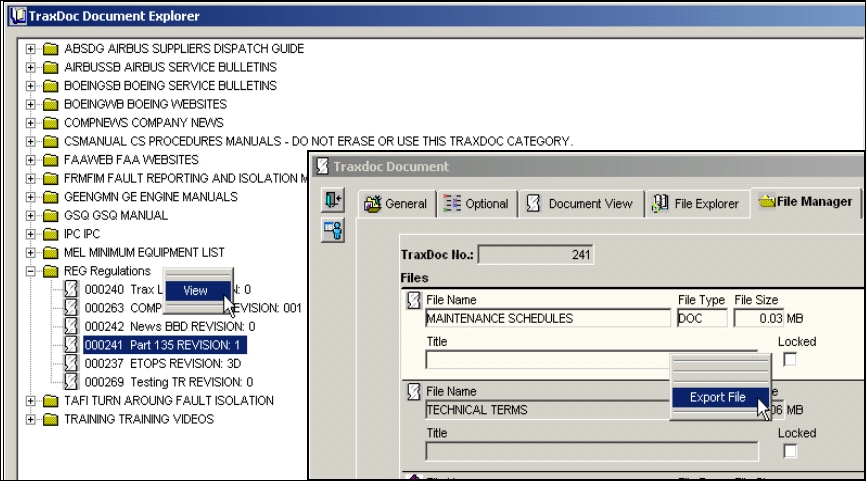Viewport: 866px width, 481px height.
Task: Switch to the Optional tab
Action: coord(477,204)
